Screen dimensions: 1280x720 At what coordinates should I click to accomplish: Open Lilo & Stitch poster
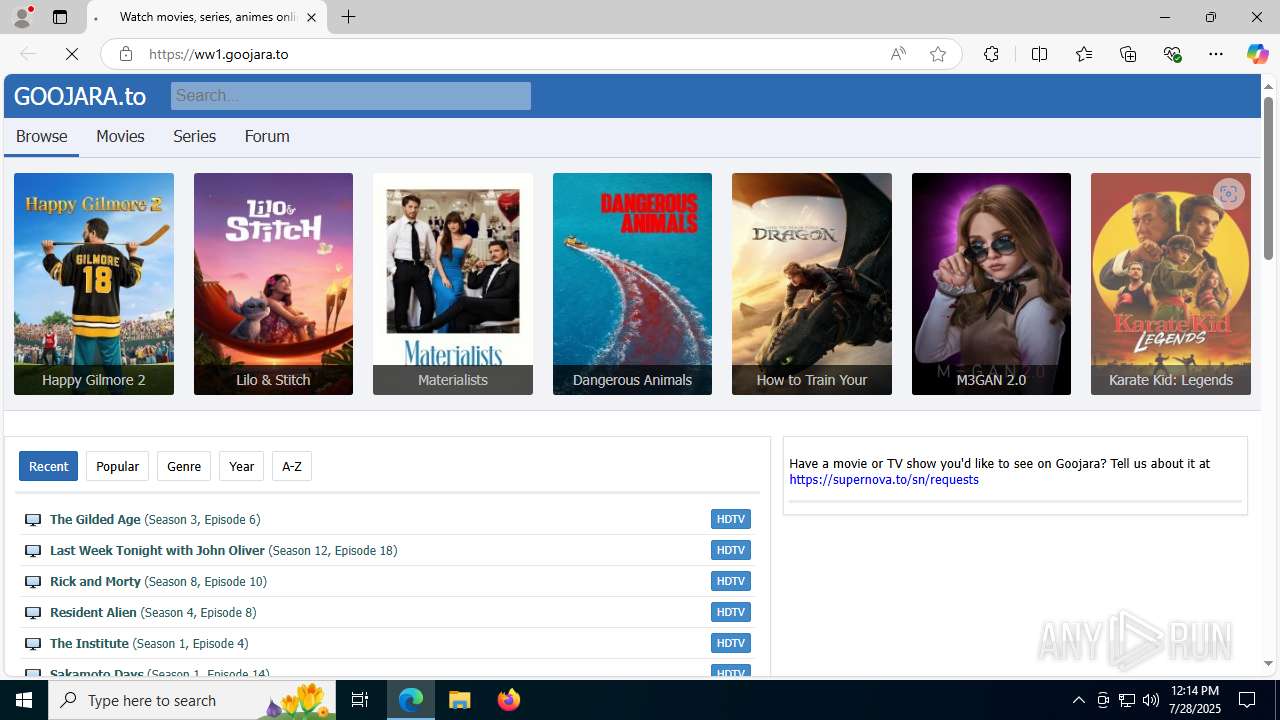(273, 284)
